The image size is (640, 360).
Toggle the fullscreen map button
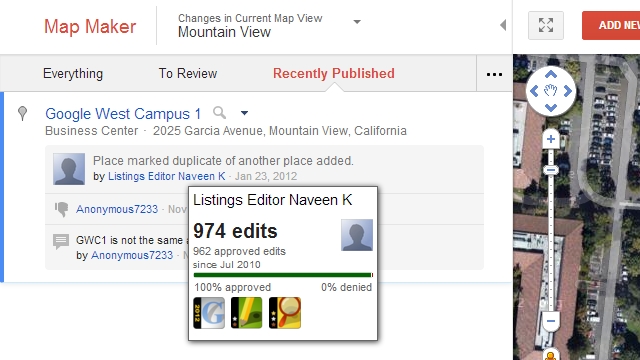tap(546, 25)
